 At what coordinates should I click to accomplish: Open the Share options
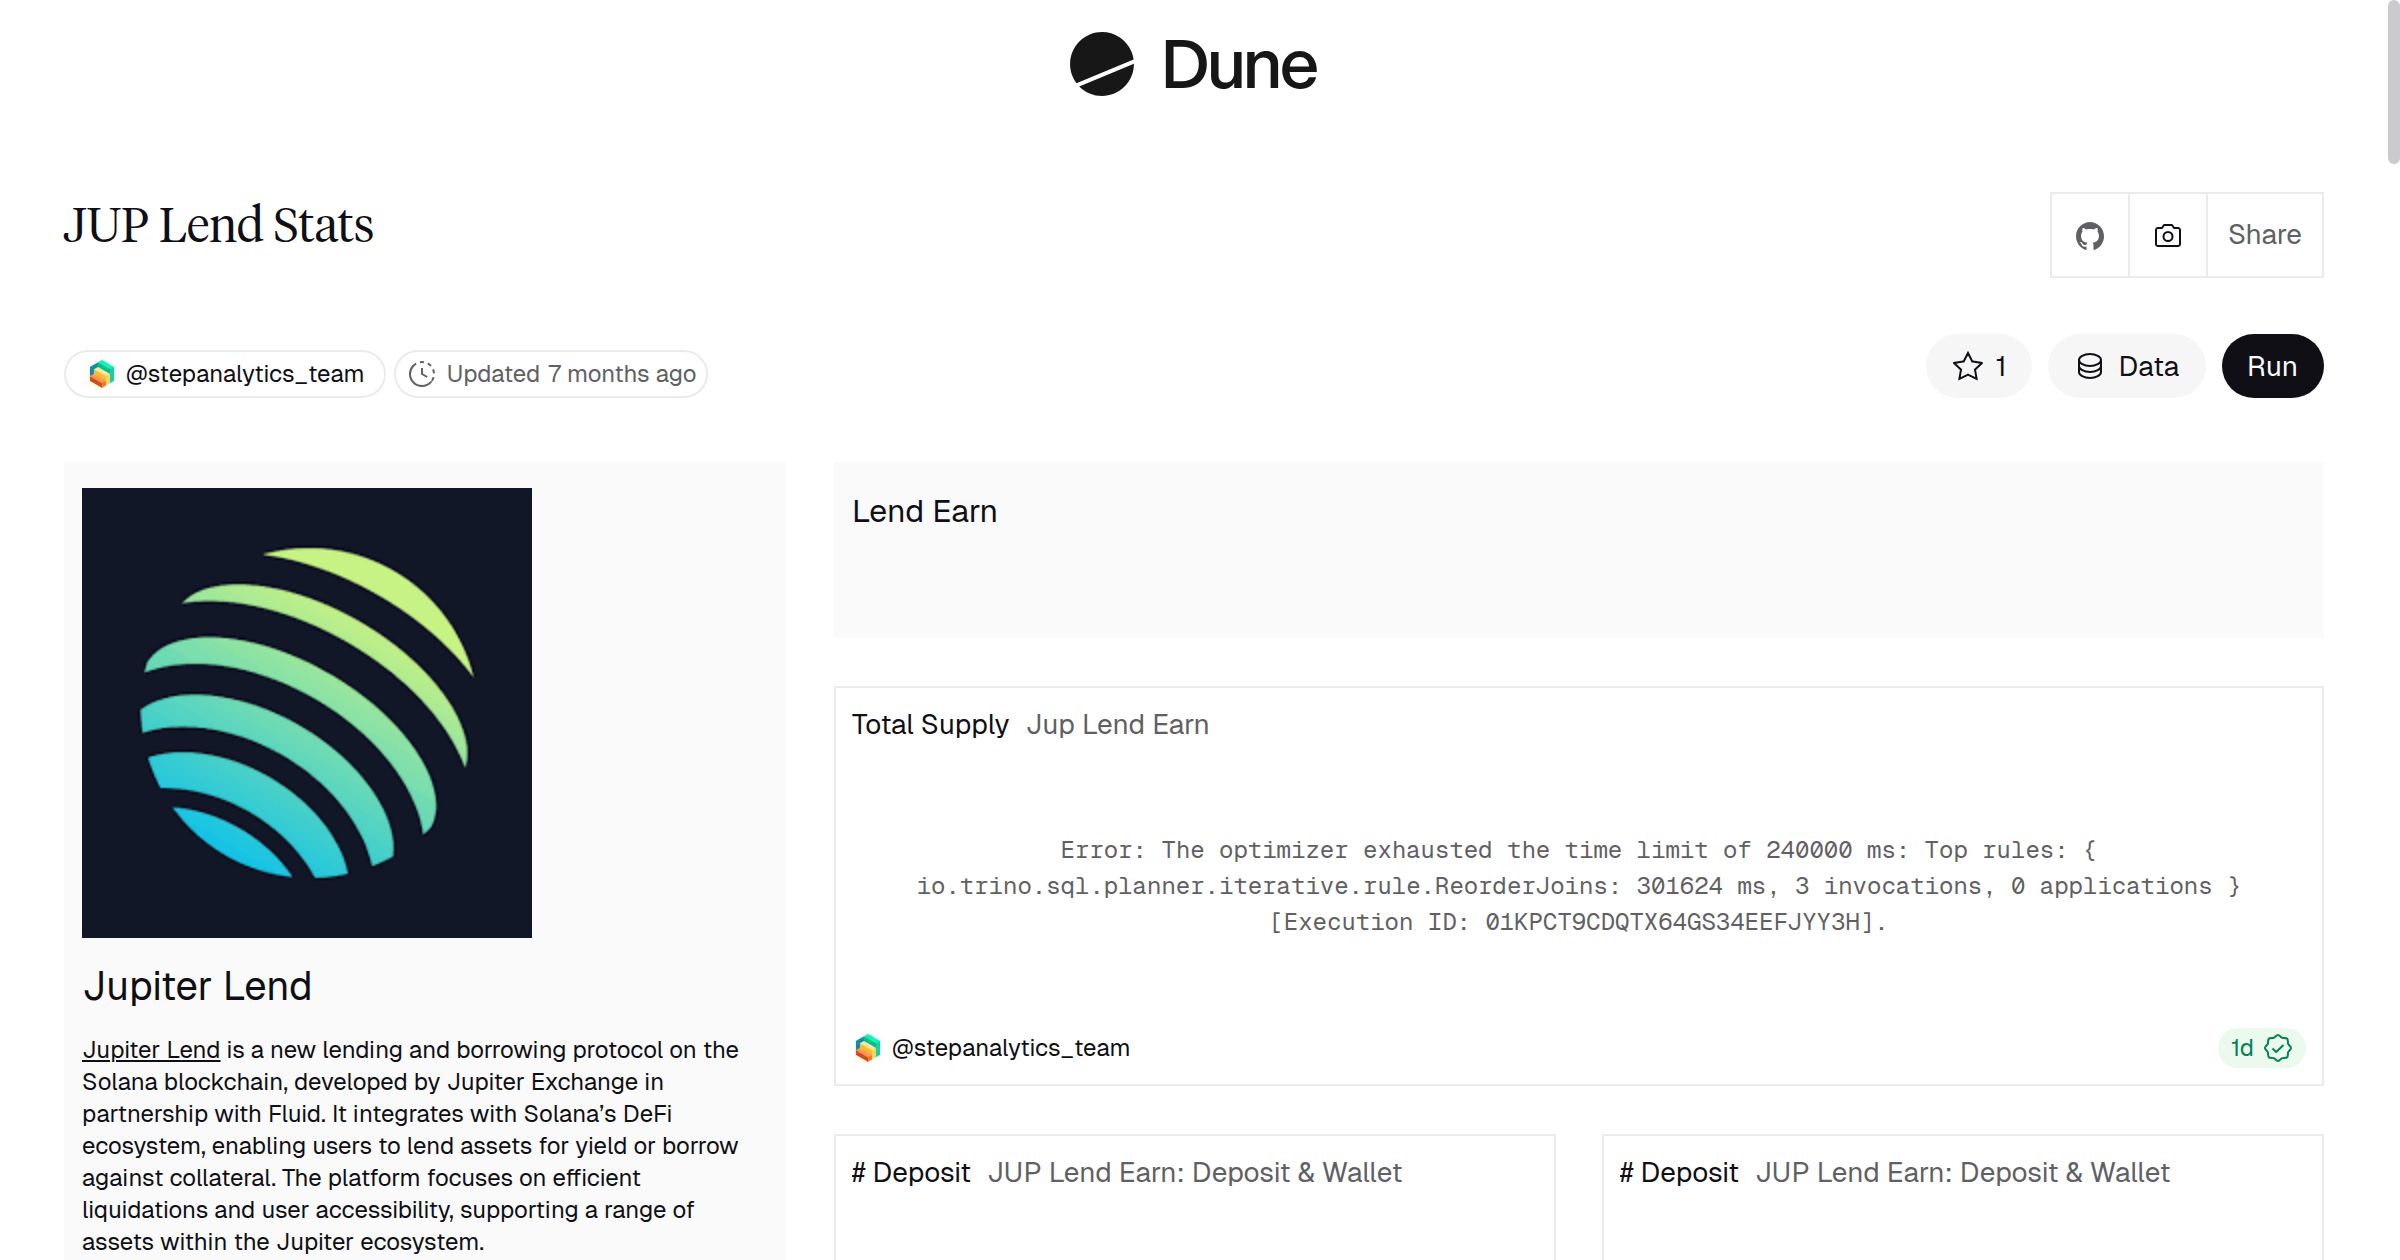(2264, 235)
